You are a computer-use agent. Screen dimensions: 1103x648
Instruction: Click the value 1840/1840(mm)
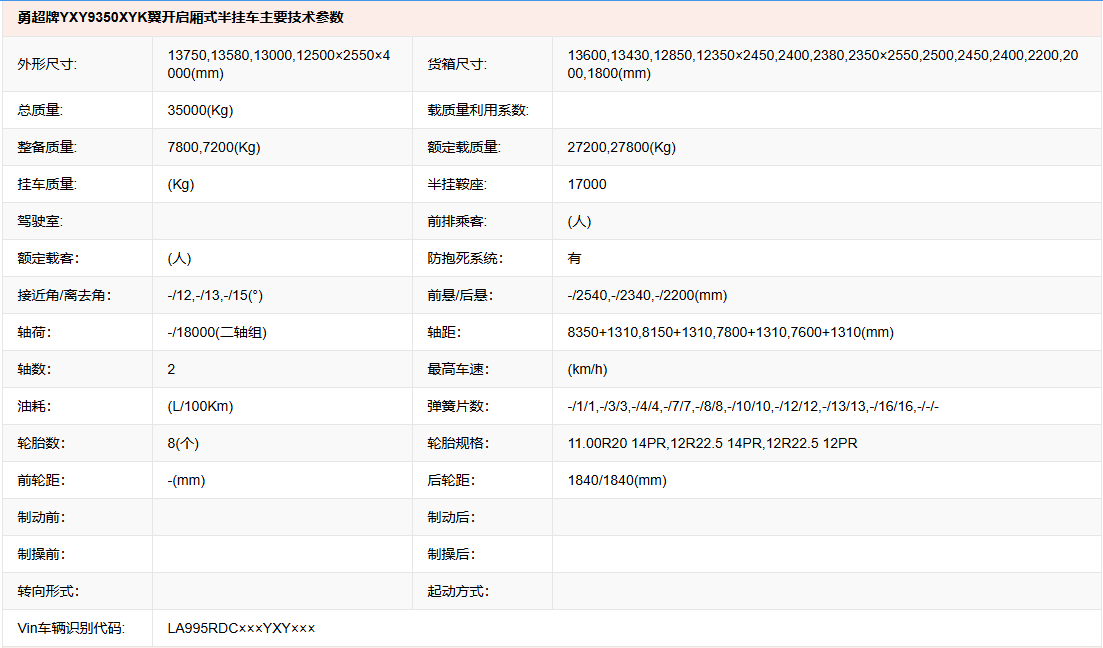click(617, 481)
